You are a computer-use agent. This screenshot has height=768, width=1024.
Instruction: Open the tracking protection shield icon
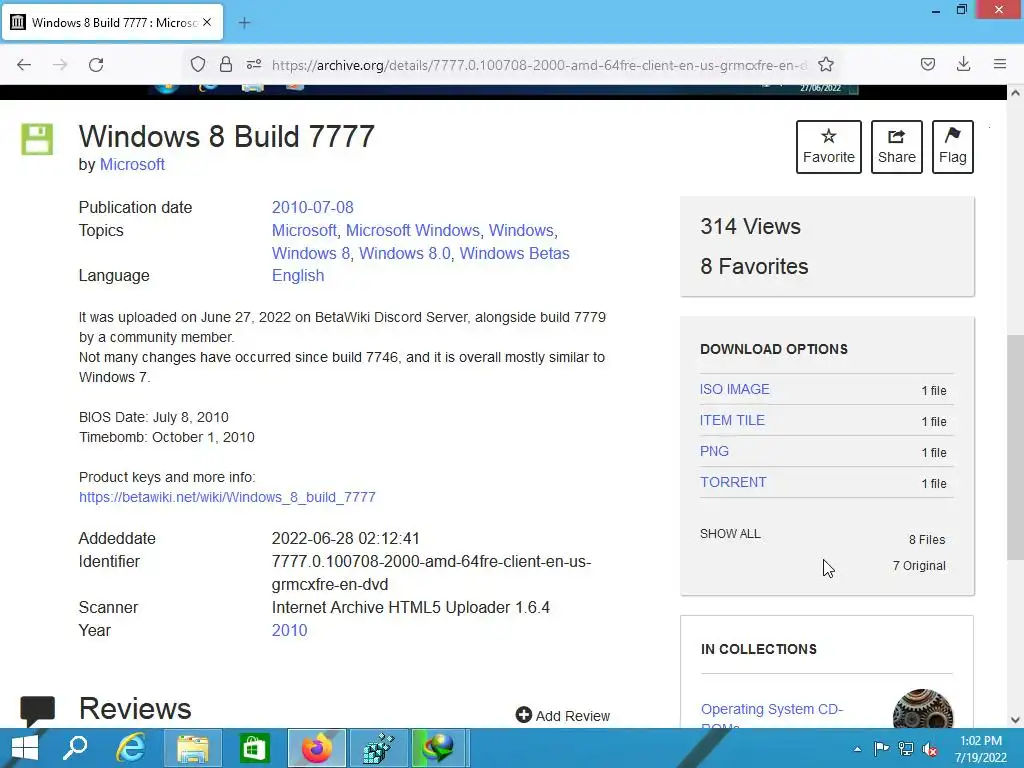(198, 64)
